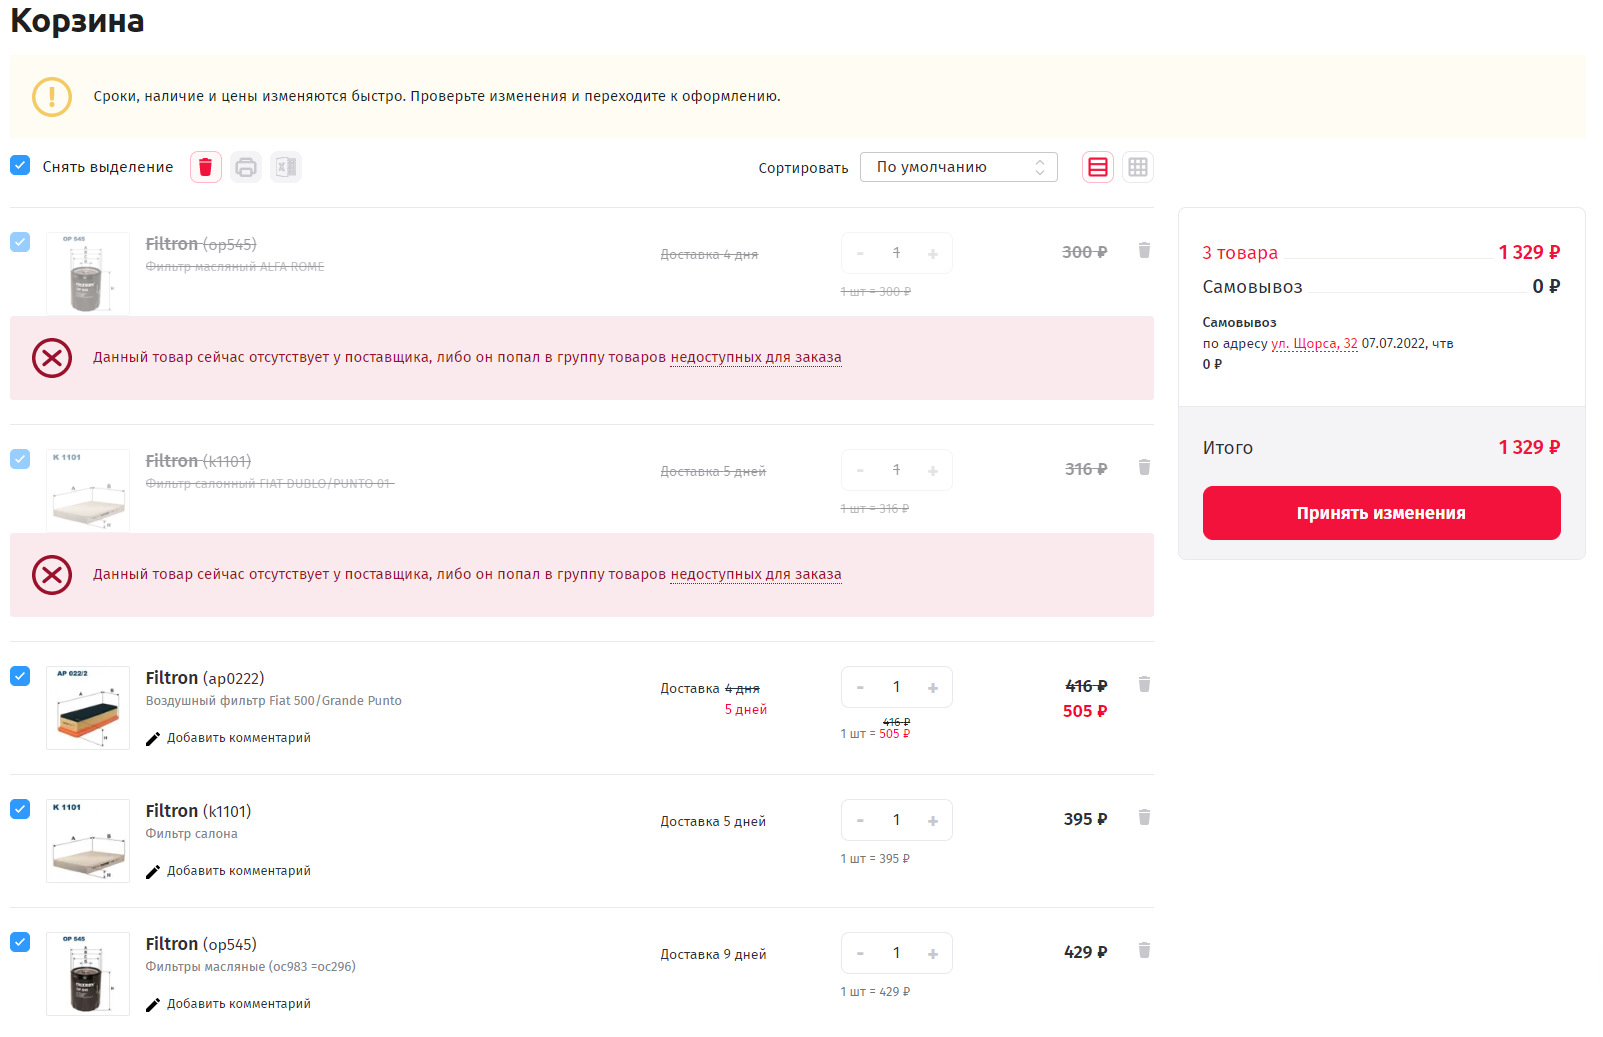Screen dimensions: 1603x1037
Task: Open pickup address 'ул. Щорса, 32' link
Action: [1314, 343]
